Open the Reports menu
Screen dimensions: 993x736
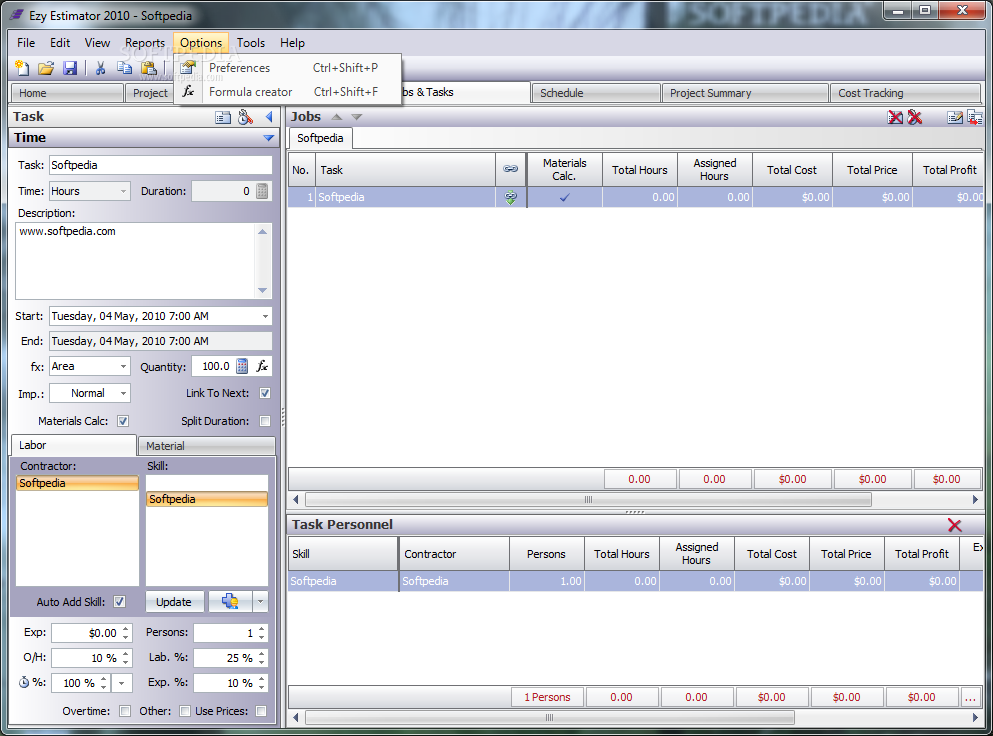tap(145, 42)
